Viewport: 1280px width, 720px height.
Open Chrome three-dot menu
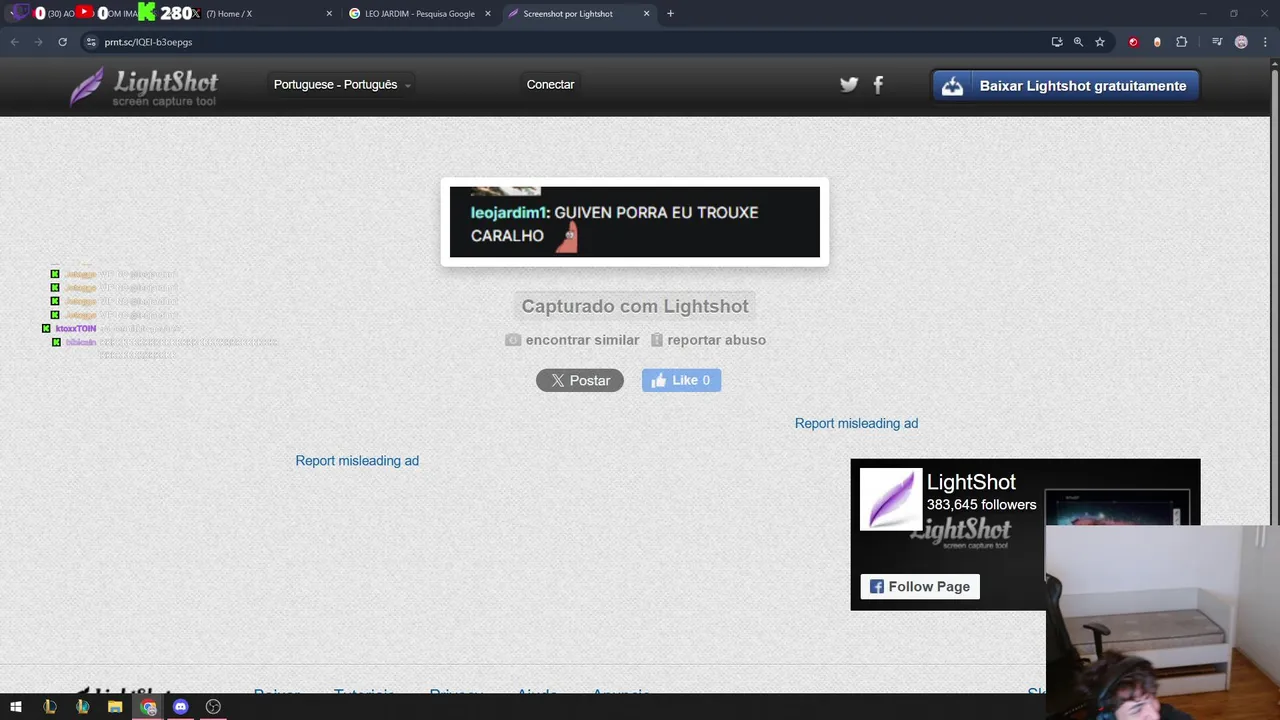[x=1264, y=42]
